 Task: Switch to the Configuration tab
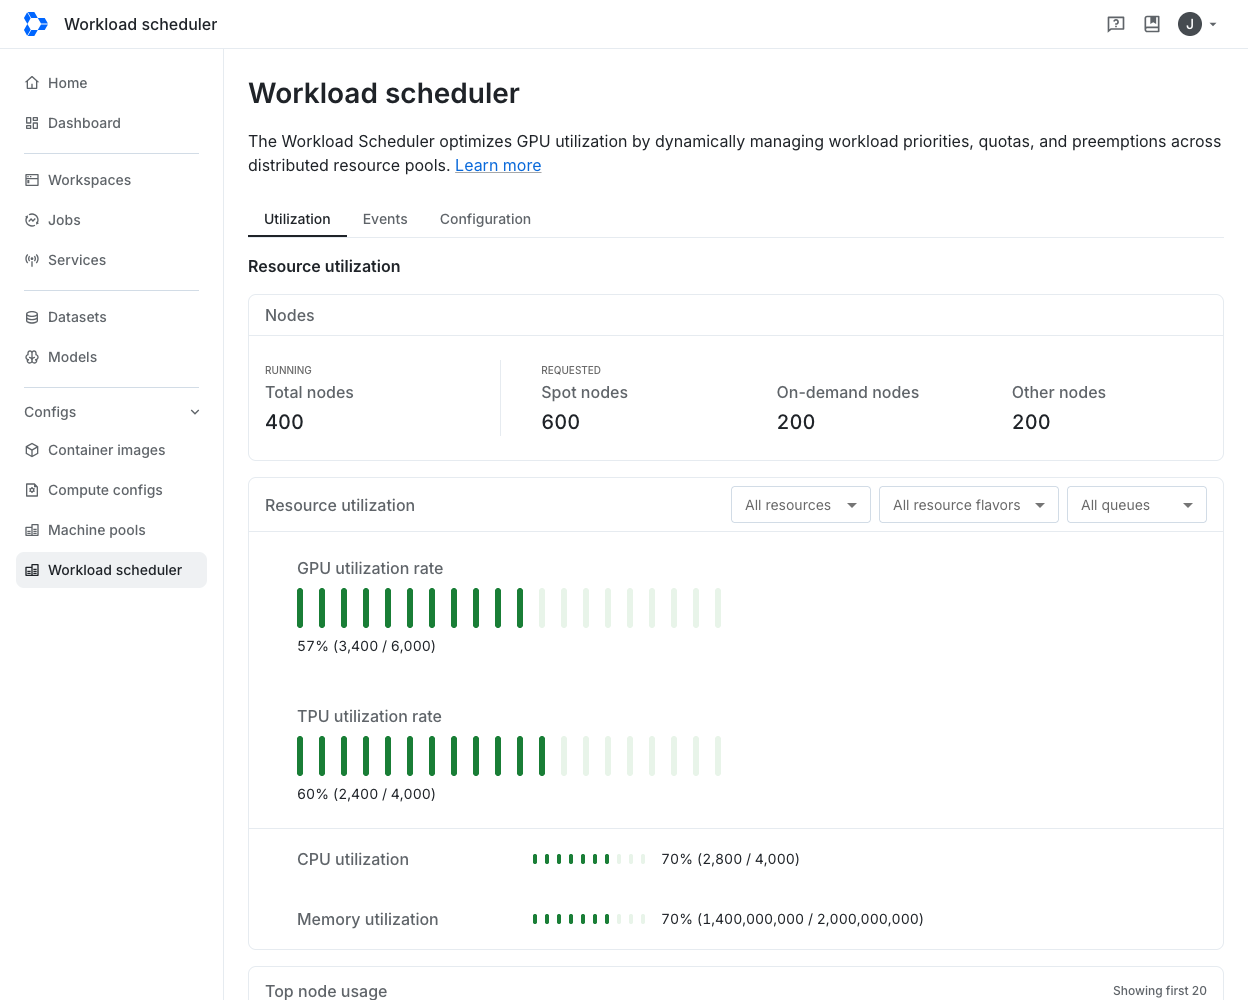point(485,219)
